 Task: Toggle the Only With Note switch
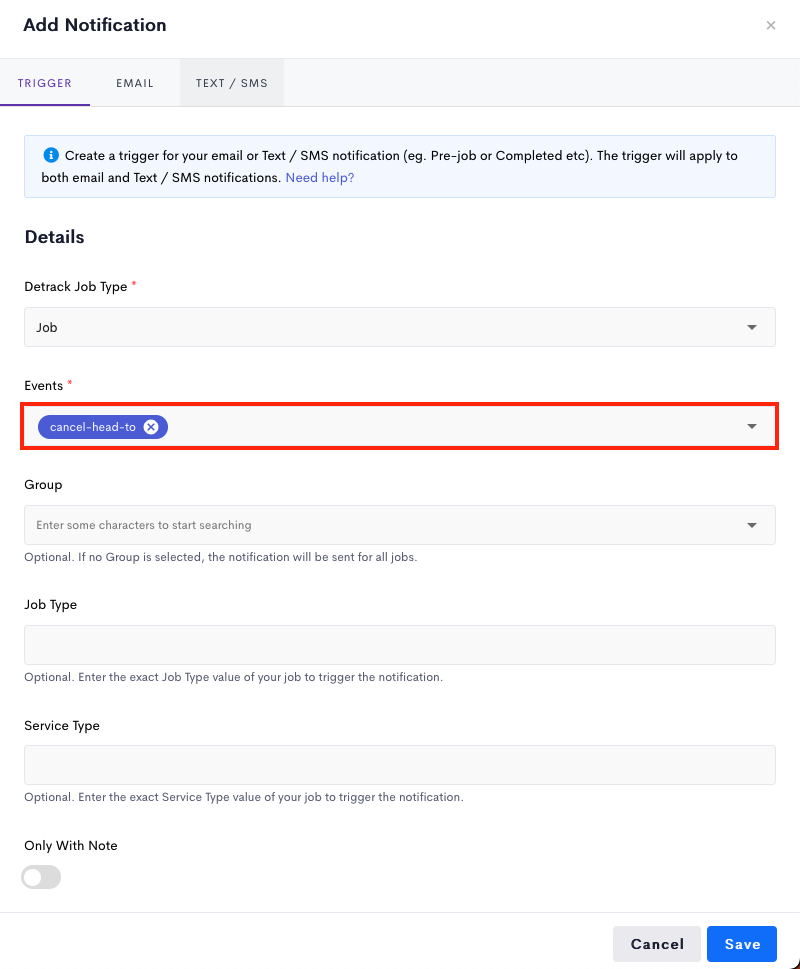[41, 877]
